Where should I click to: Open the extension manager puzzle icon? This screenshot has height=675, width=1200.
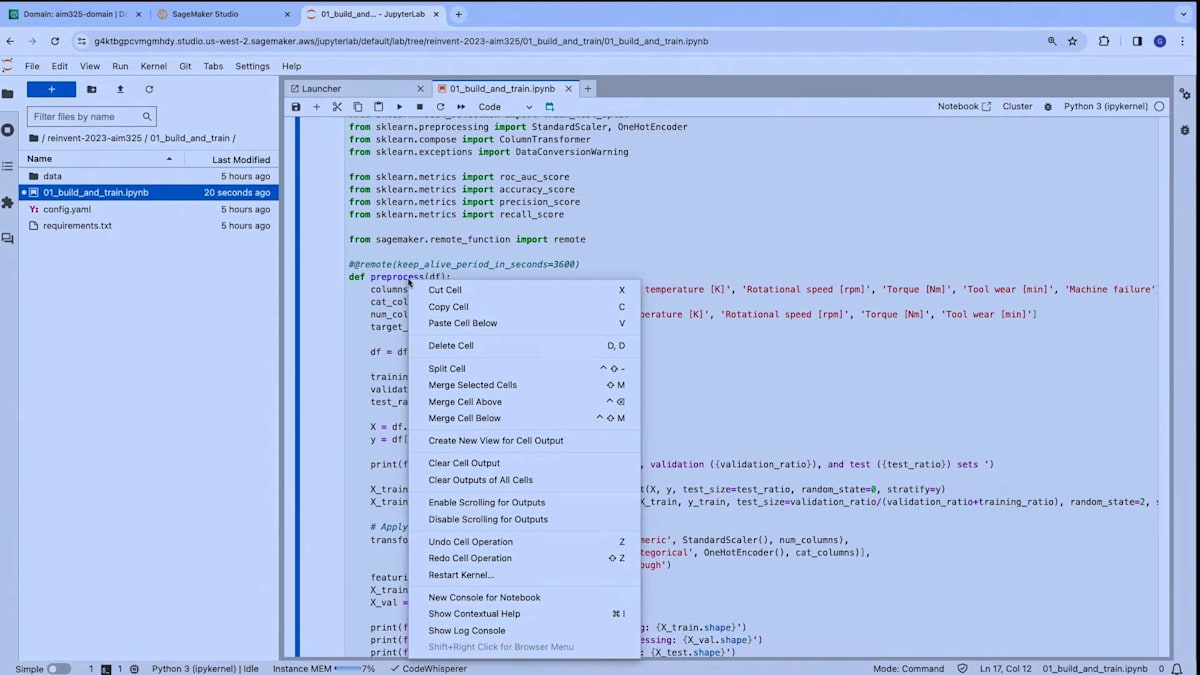[x=8, y=202]
